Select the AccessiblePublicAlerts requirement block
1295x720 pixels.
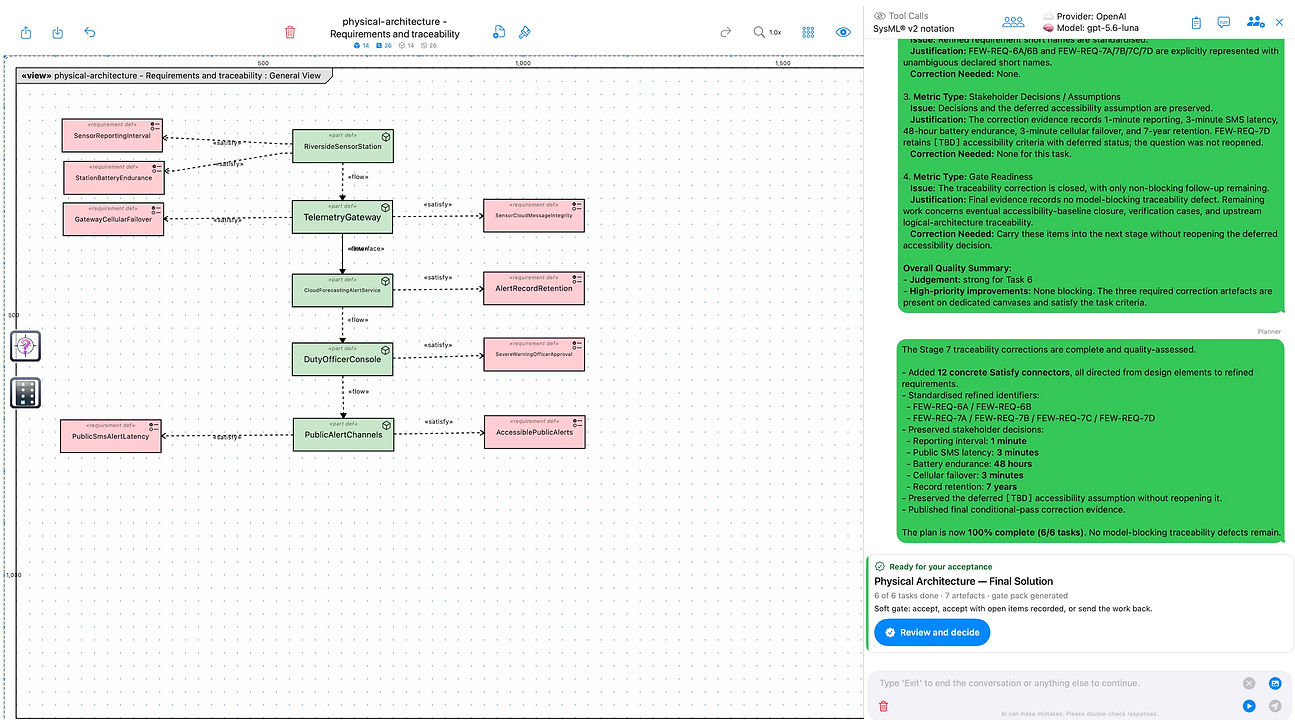click(534, 432)
